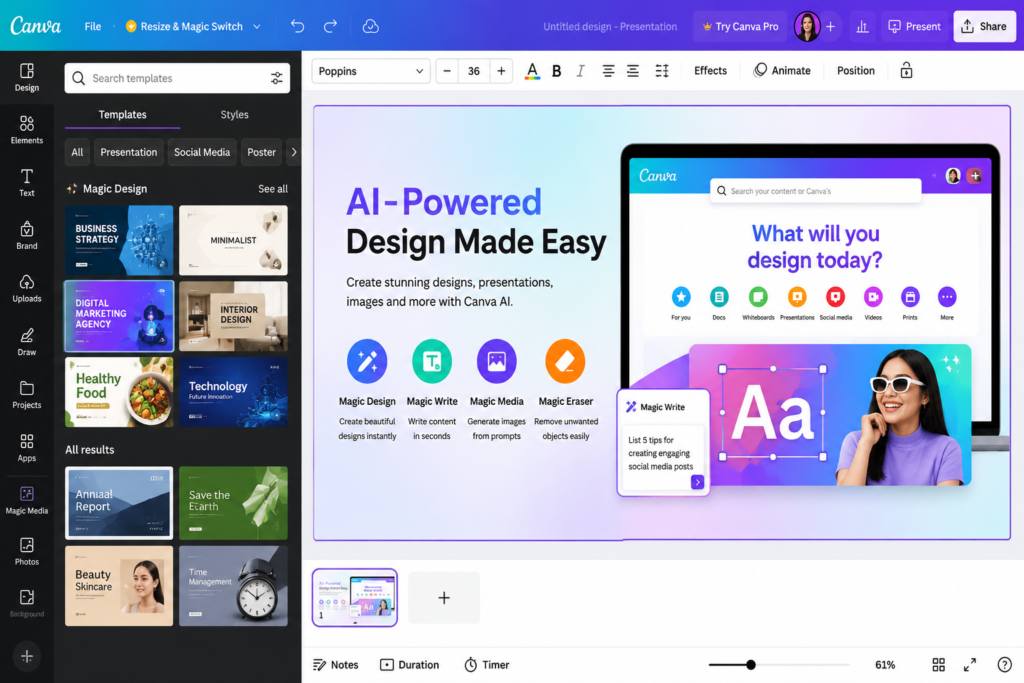Undo the last action
1024x683 pixels.
coord(298,26)
